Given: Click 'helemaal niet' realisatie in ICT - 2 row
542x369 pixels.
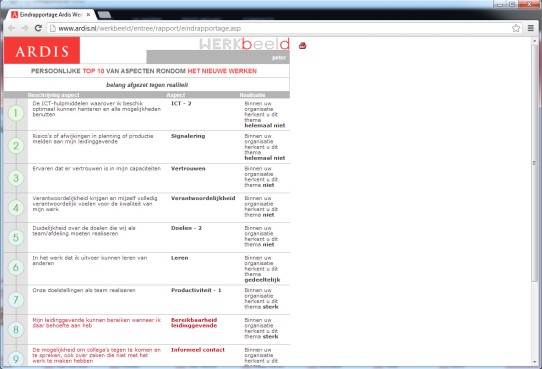Looking at the screenshot, I should click(x=265, y=125).
